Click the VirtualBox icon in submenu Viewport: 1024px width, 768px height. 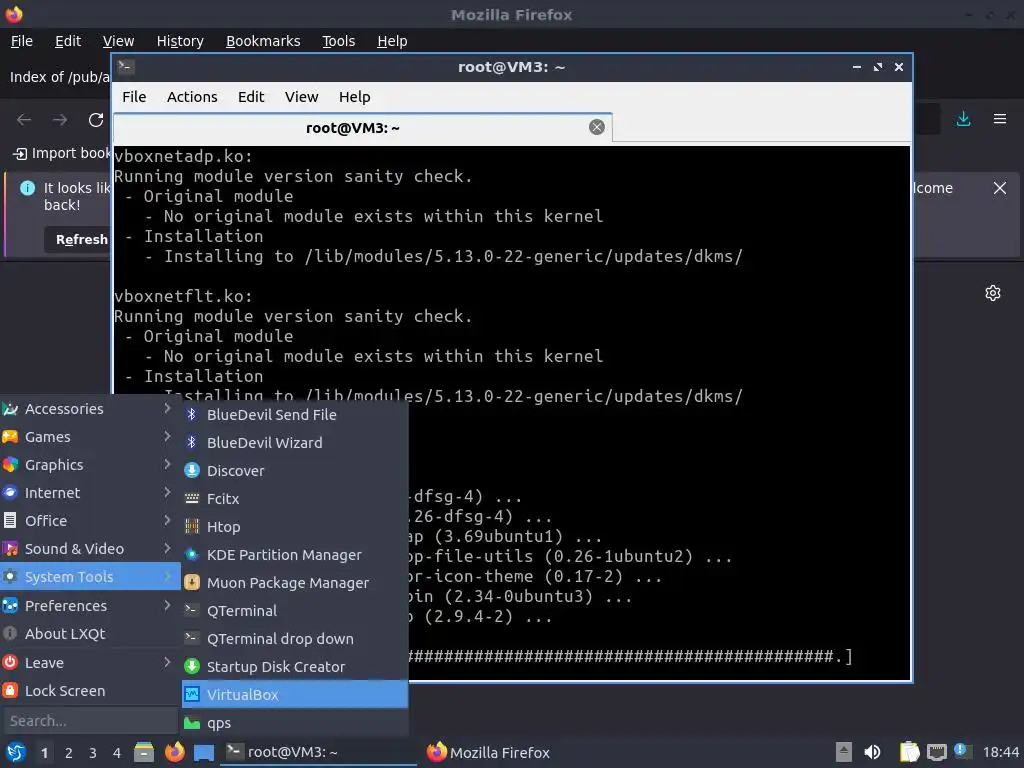click(191, 694)
